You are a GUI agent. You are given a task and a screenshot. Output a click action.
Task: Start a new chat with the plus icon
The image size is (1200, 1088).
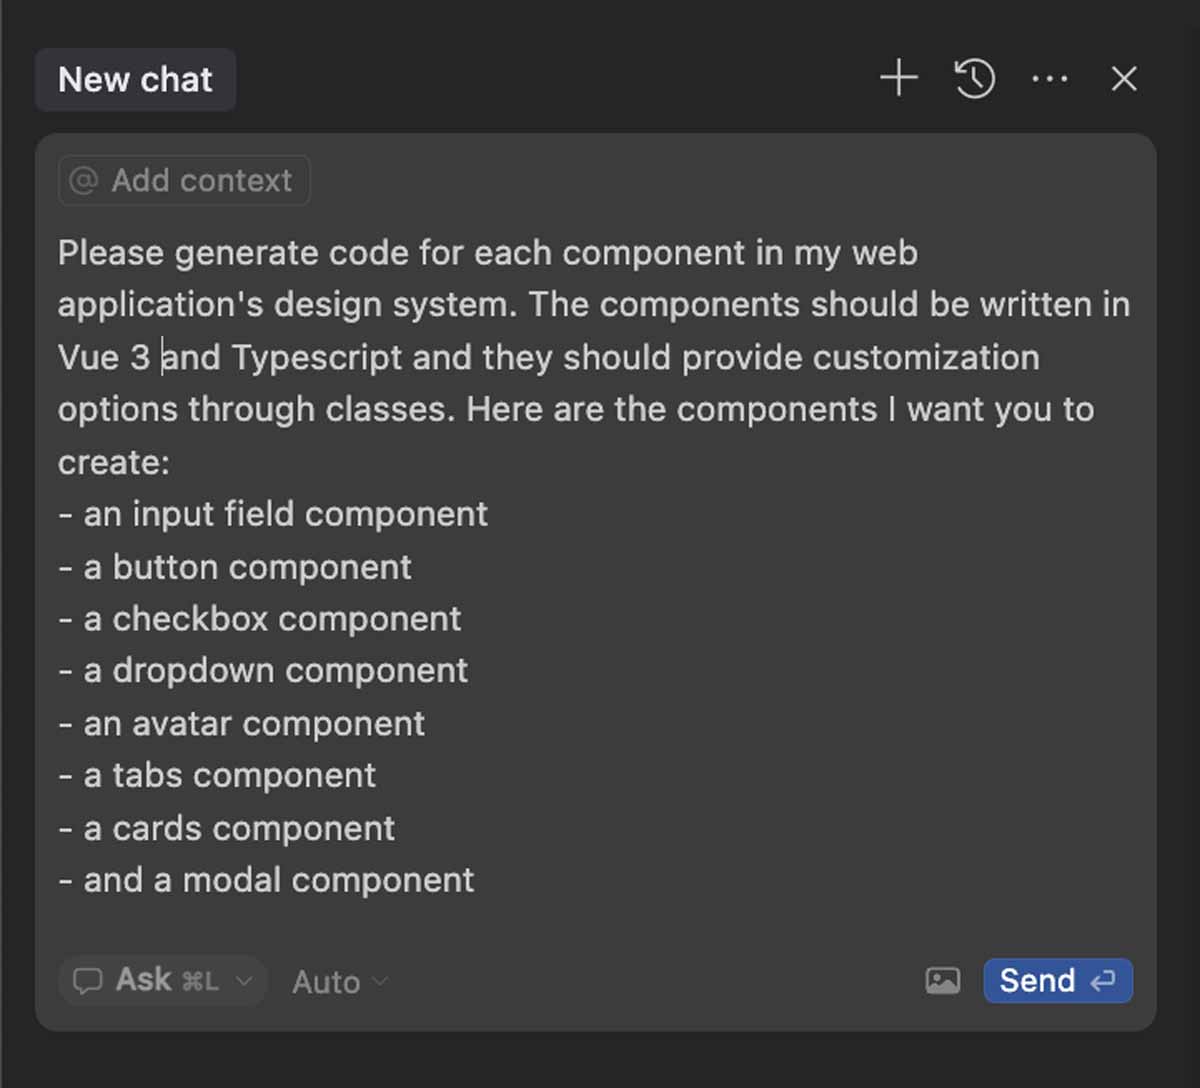[x=899, y=78]
